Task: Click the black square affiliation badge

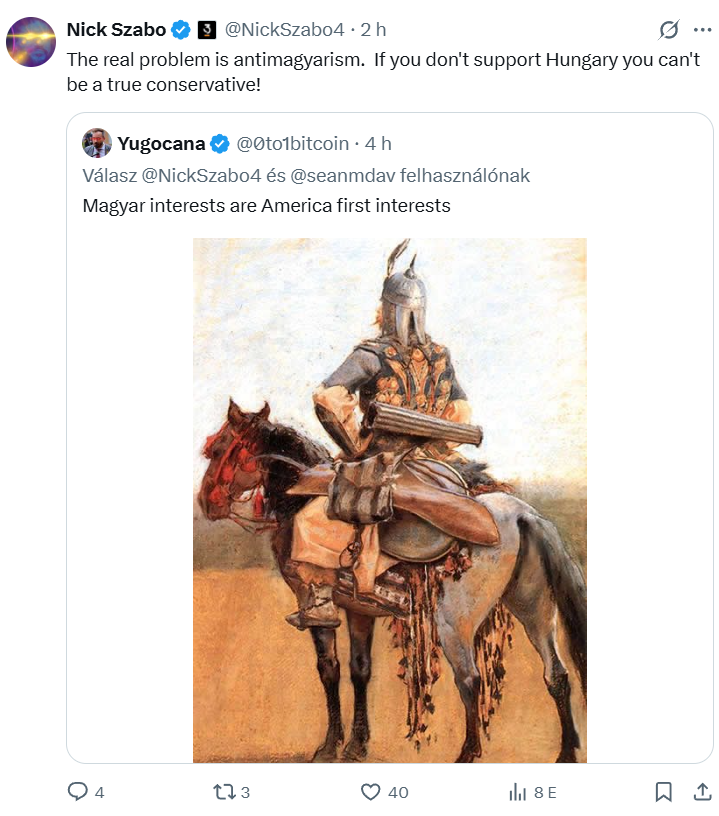Action: coord(207,30)
